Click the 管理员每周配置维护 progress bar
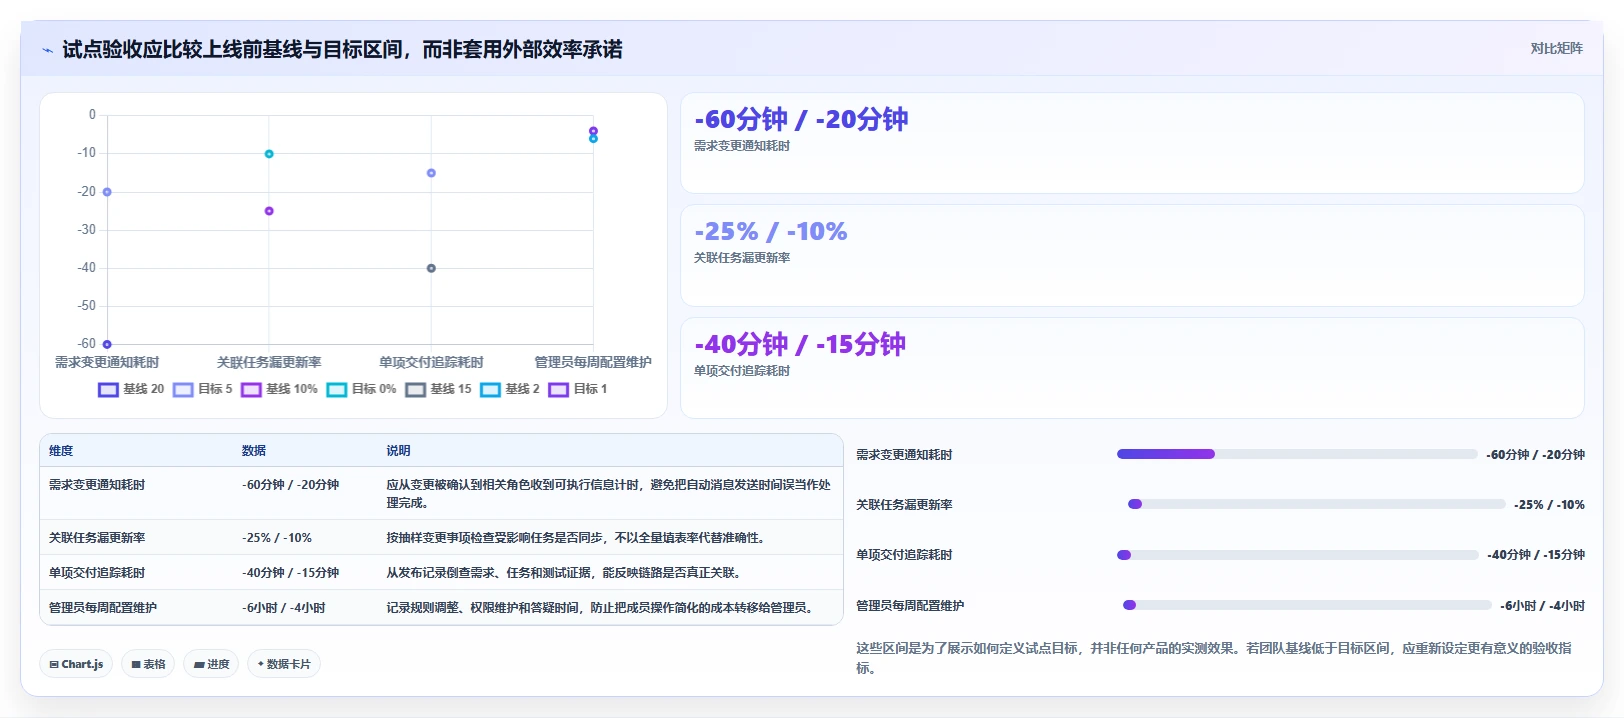 pos(1307,605)
